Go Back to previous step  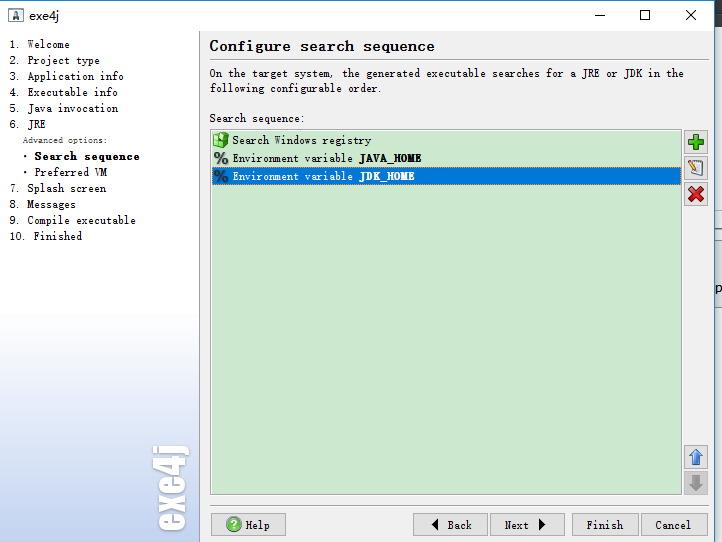pos(450,525)
